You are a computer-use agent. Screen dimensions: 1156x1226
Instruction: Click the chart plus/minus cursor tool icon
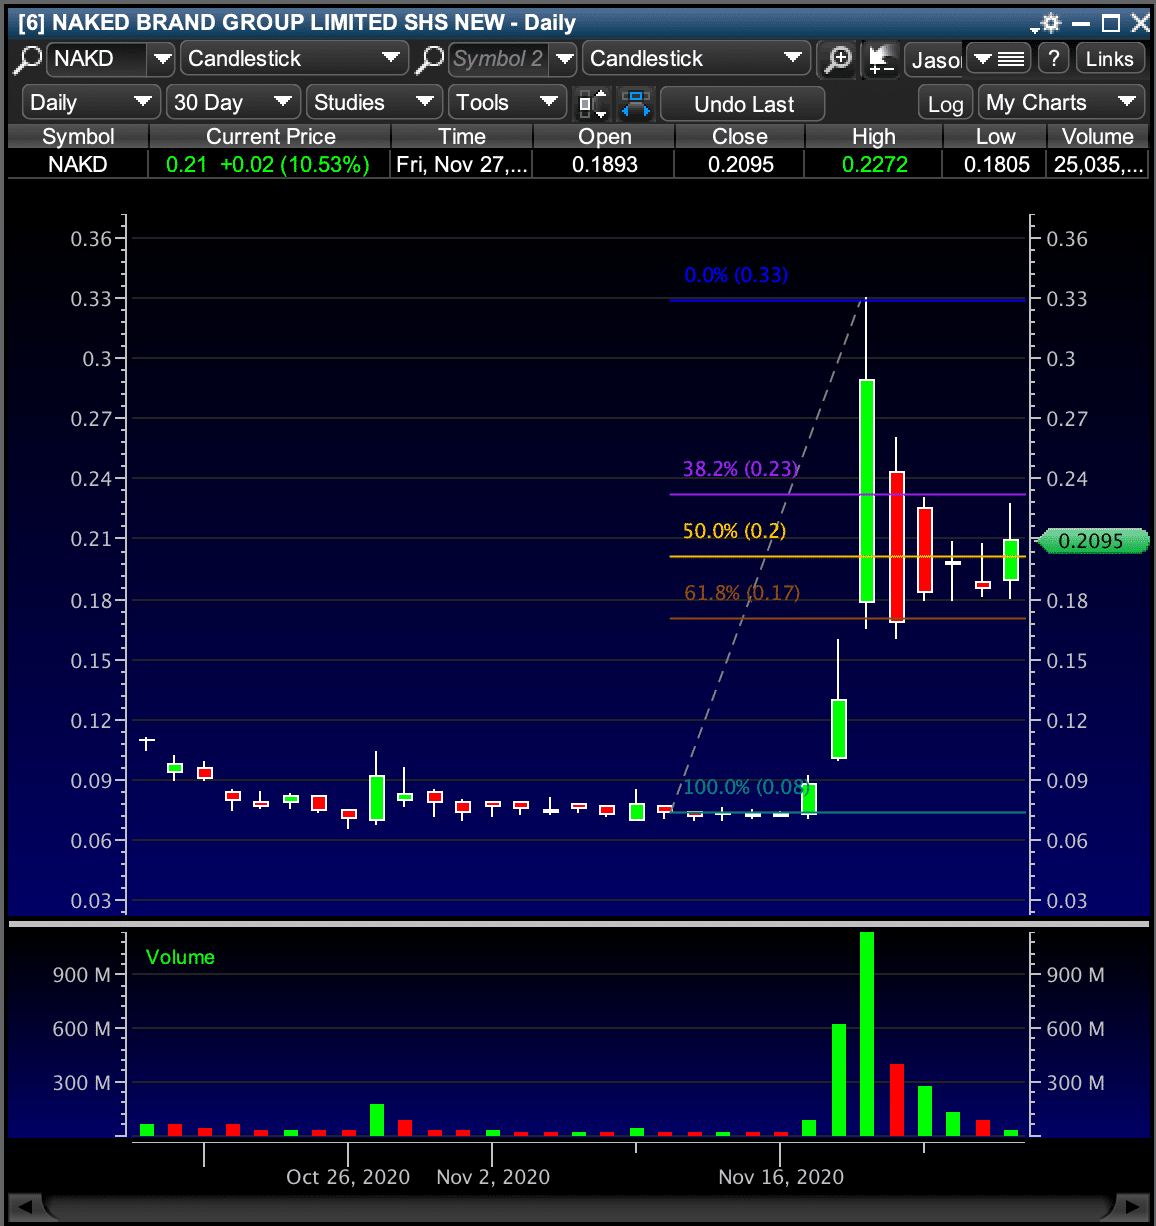click(x=880, y=59)
